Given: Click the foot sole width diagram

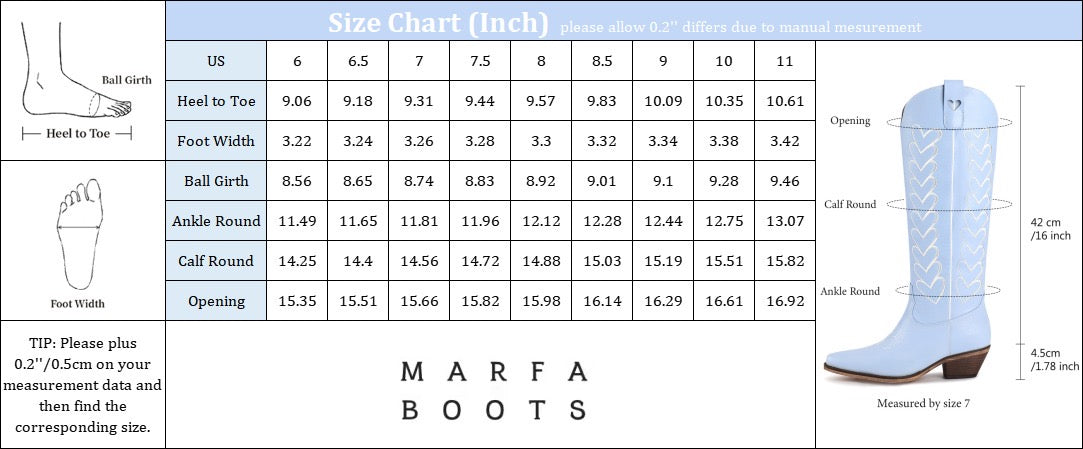Looking at the screenshot, I should coord(80,235).
